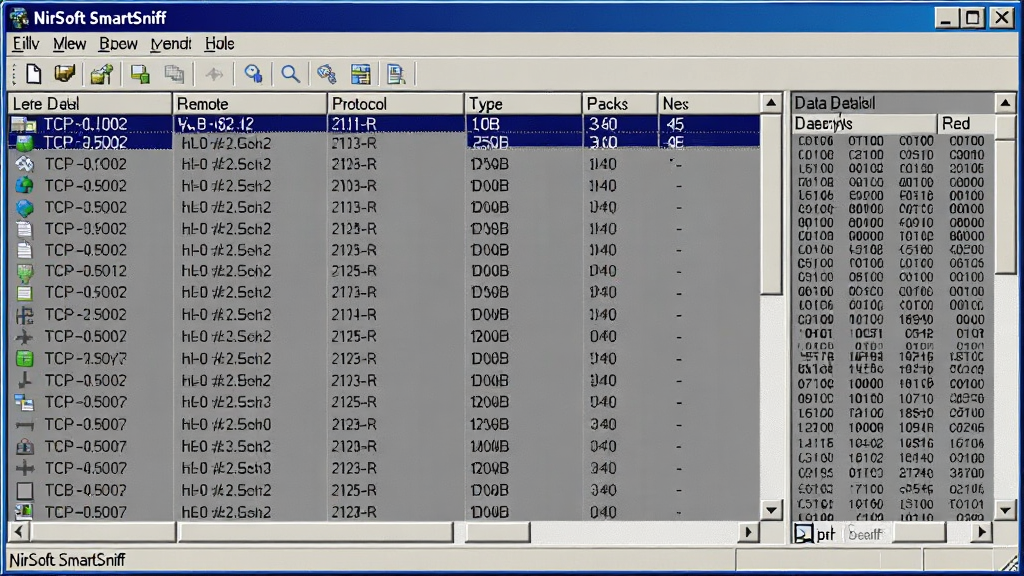Sort by the Packs column header
The height and width of the screenshot is (576, 1024).
620,104
